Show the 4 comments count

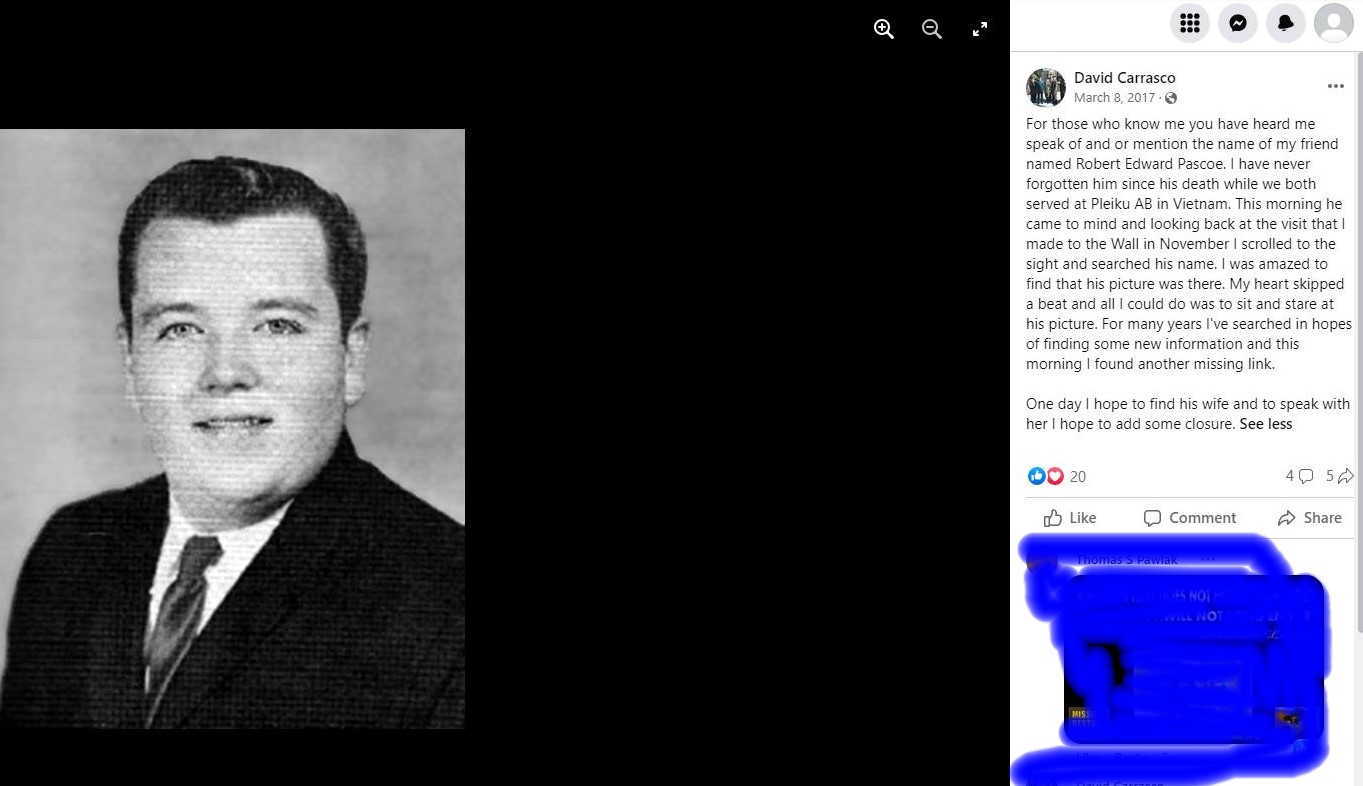pyautogui.click(x=1299, y=477)
